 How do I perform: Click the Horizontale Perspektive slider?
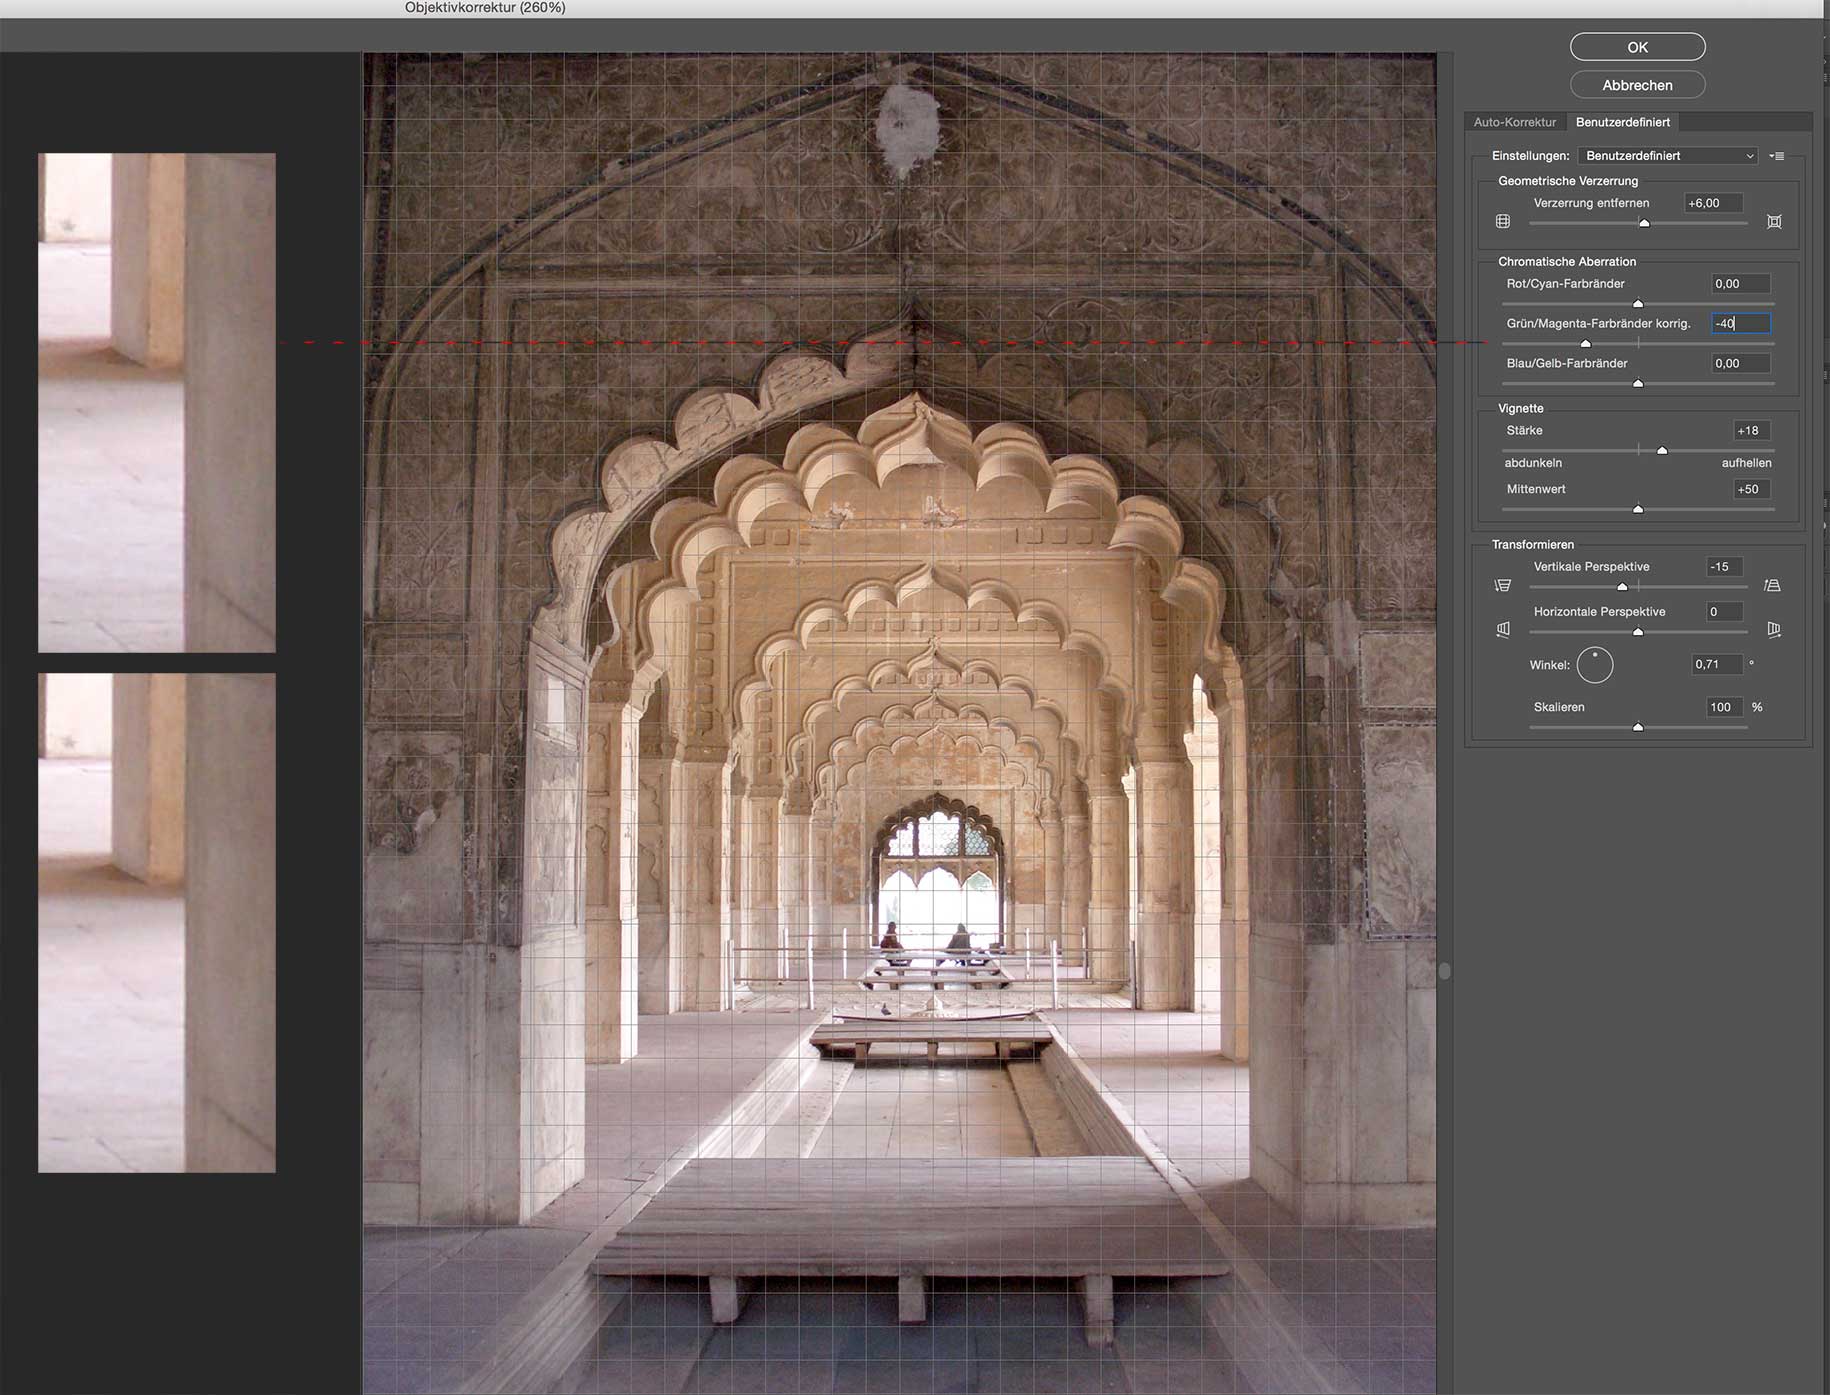[x=1638, y=631]
